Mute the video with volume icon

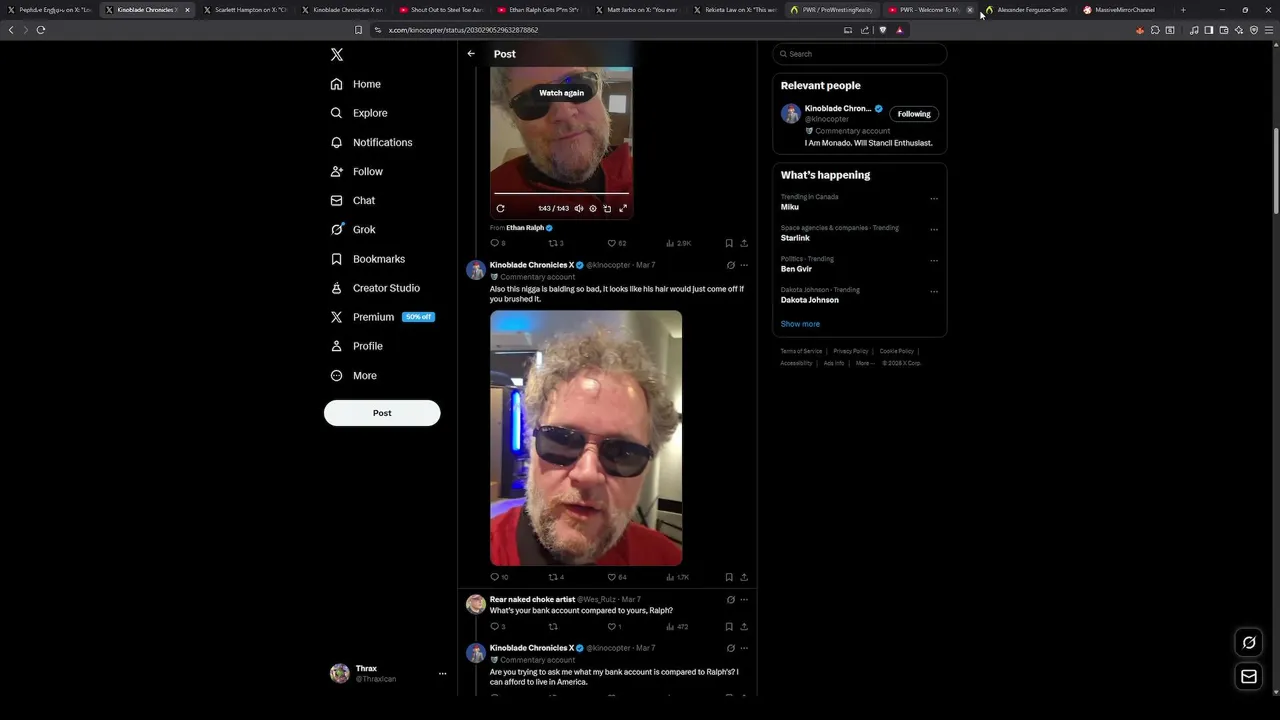[578, 209]
